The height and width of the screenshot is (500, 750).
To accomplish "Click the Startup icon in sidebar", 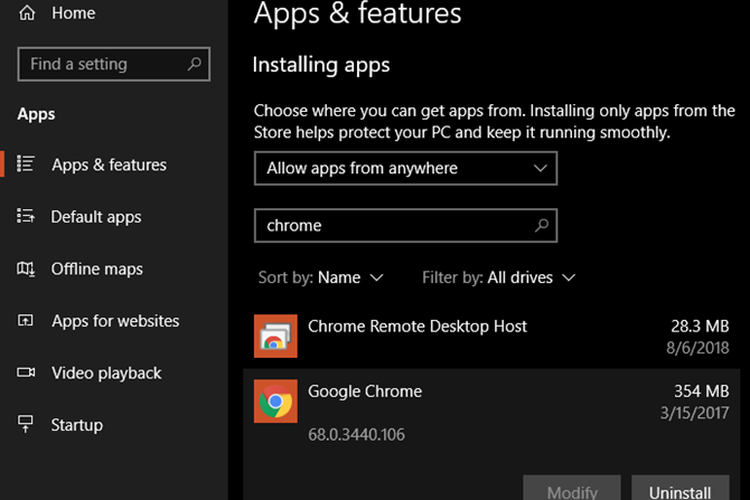I will pos(27,425).
